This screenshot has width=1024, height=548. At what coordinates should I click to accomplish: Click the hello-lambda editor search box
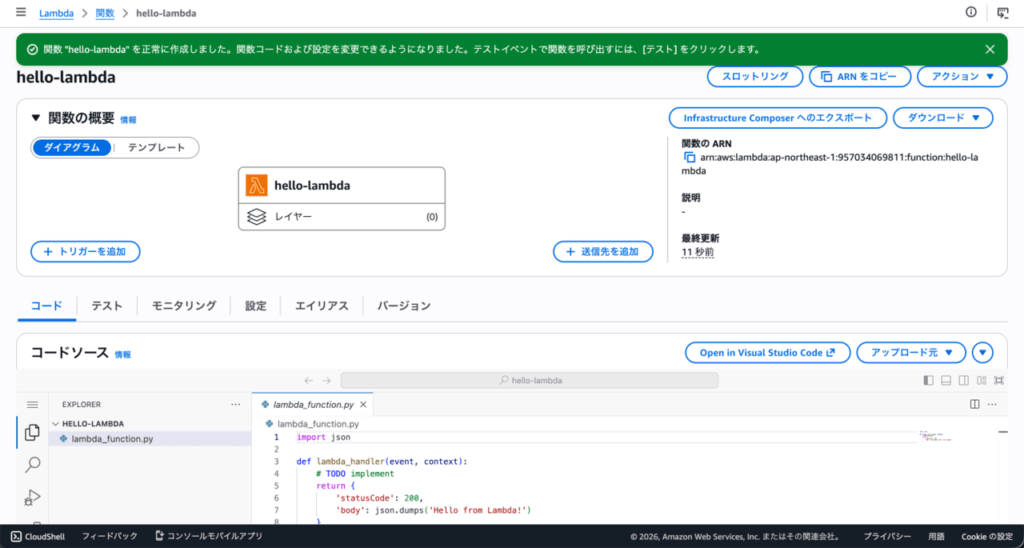[530, 380]
